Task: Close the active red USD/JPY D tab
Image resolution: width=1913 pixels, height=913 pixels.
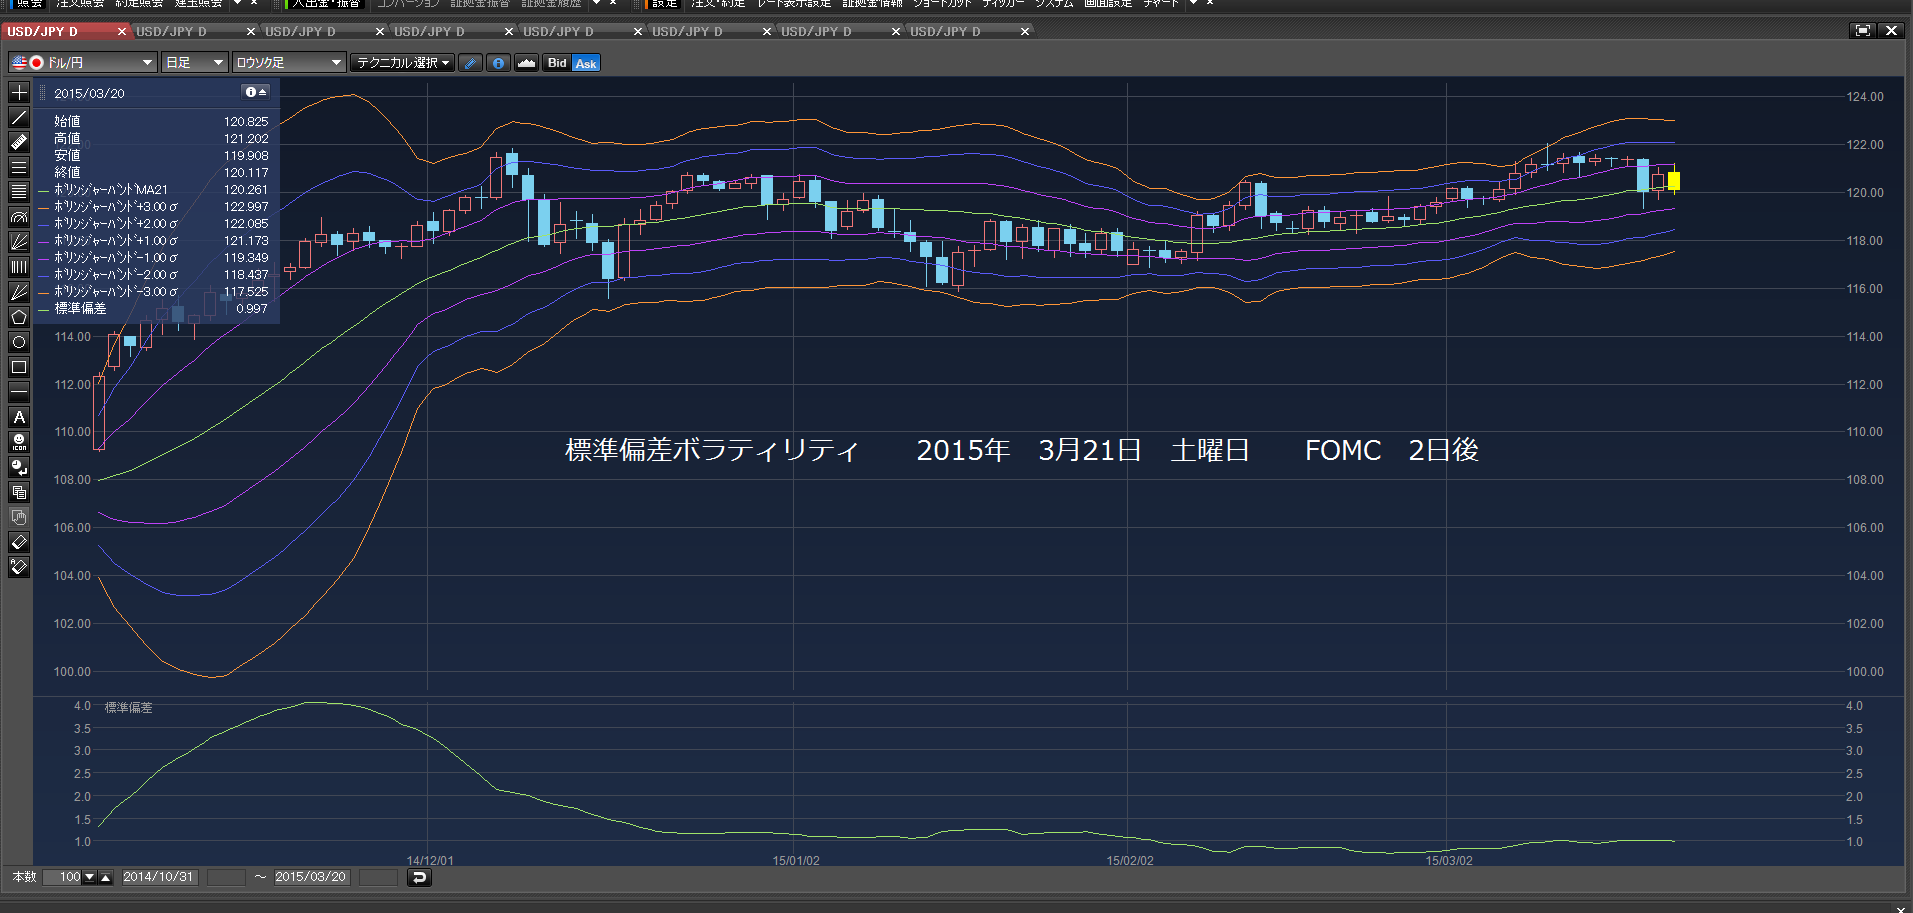Action: (122, 32)
